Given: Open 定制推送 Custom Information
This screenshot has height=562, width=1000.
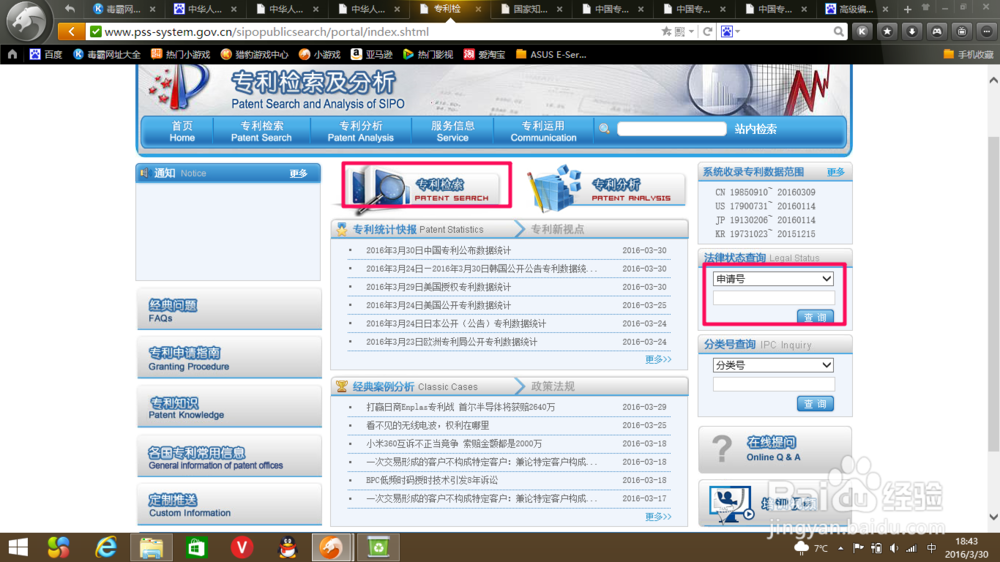Looking at the screenshot, I should (x=229, y=505).
